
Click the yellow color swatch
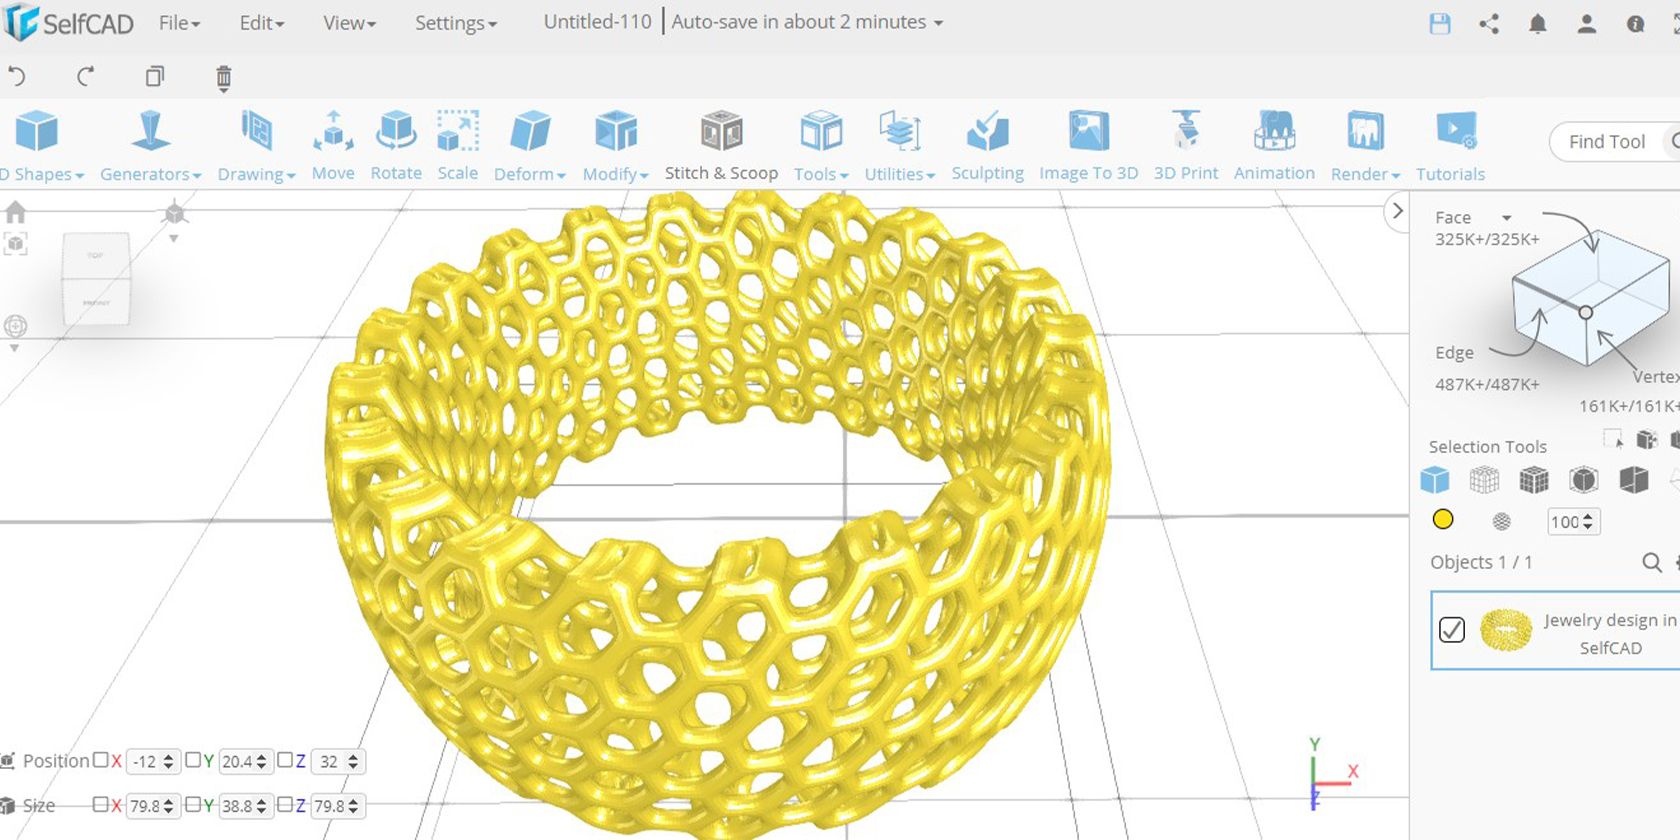pyautogui.click(x=1443, y=519)
